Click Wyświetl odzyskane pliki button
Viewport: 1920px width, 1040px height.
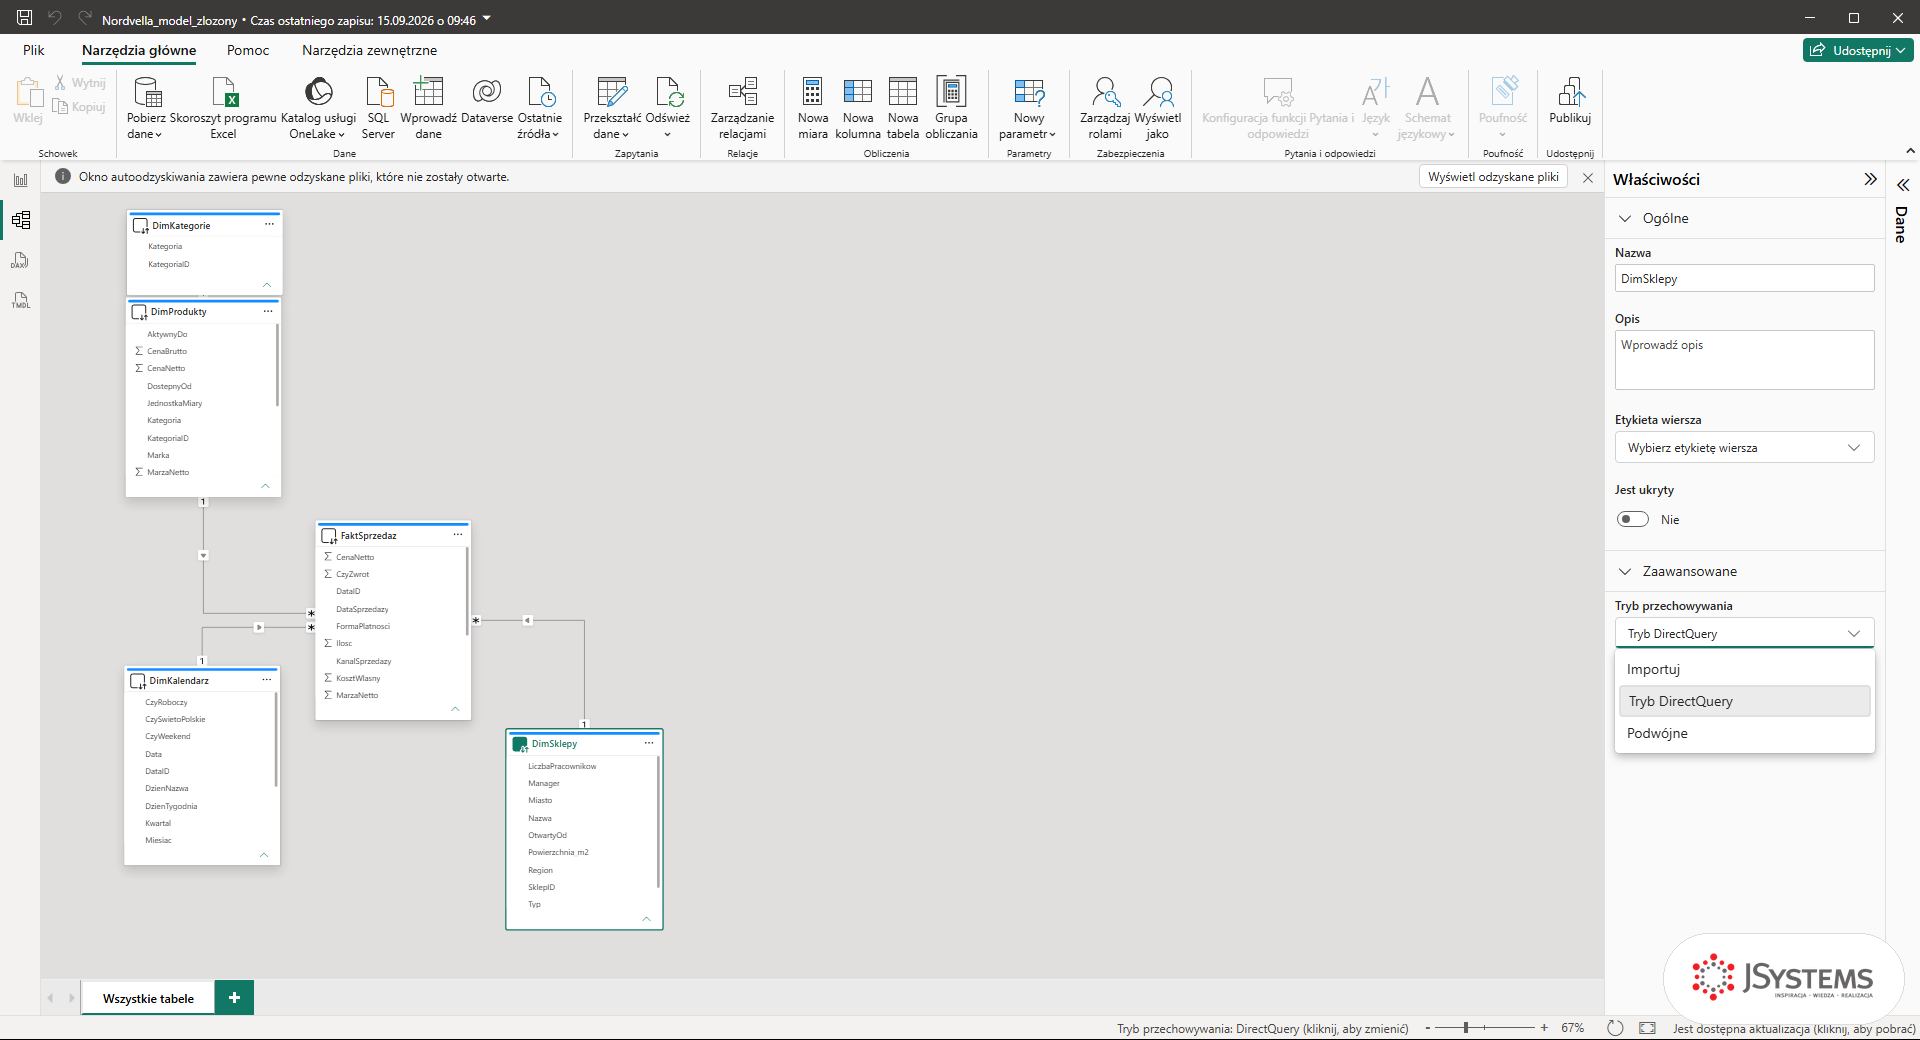[1493, 177]
